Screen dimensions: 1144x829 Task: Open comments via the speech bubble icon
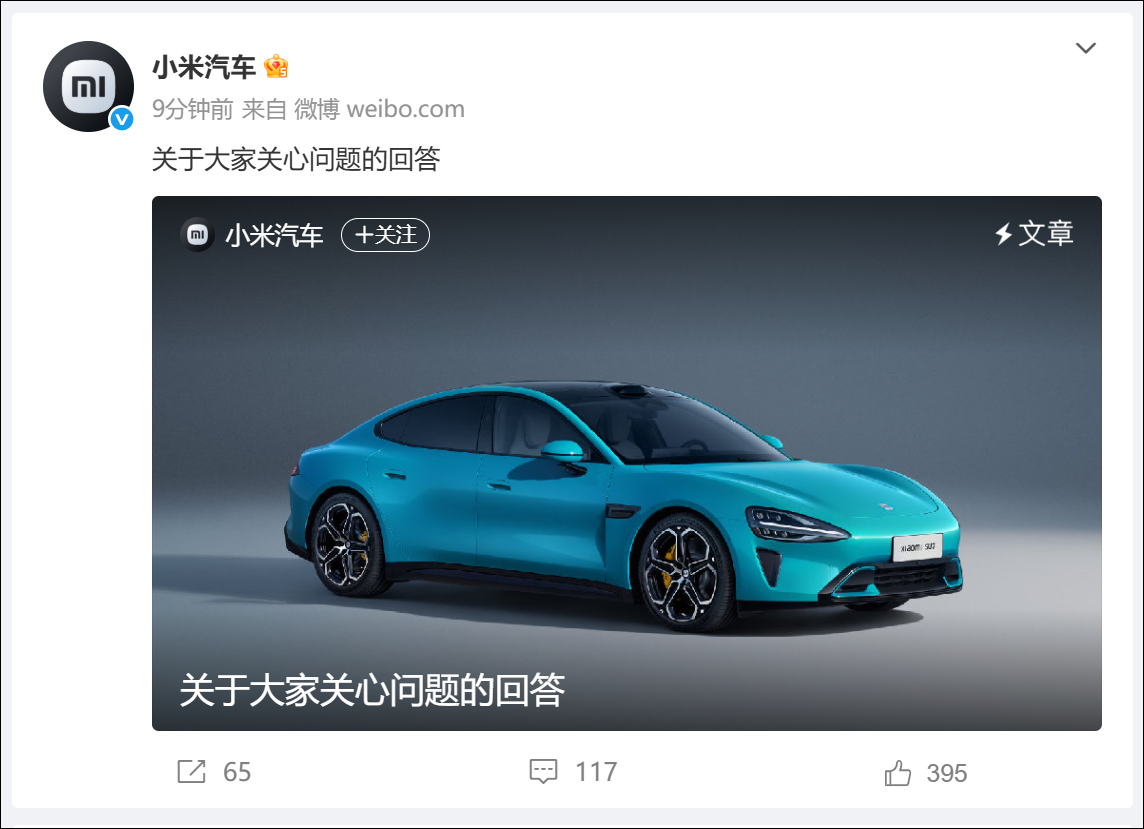(544, 771)
